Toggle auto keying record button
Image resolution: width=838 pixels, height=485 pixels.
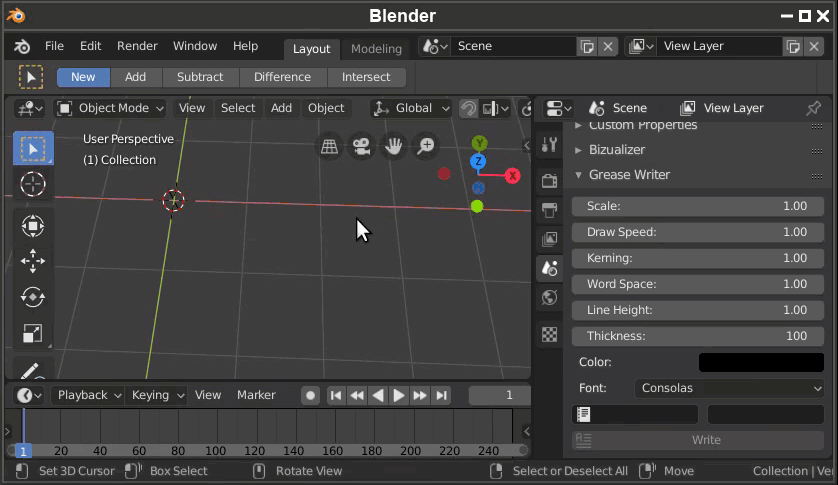pos(310,396)
